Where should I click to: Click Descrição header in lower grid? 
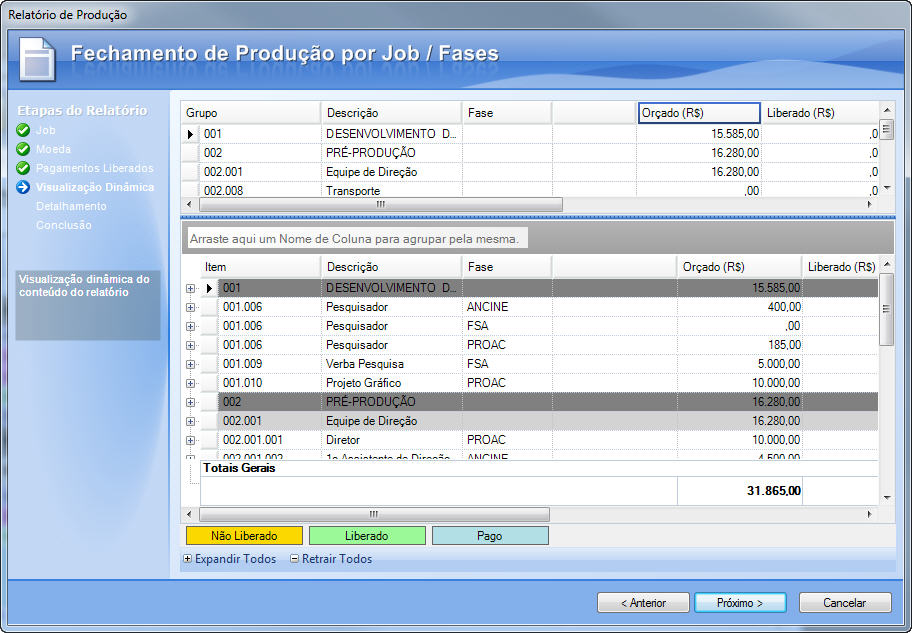click(391, 267)
